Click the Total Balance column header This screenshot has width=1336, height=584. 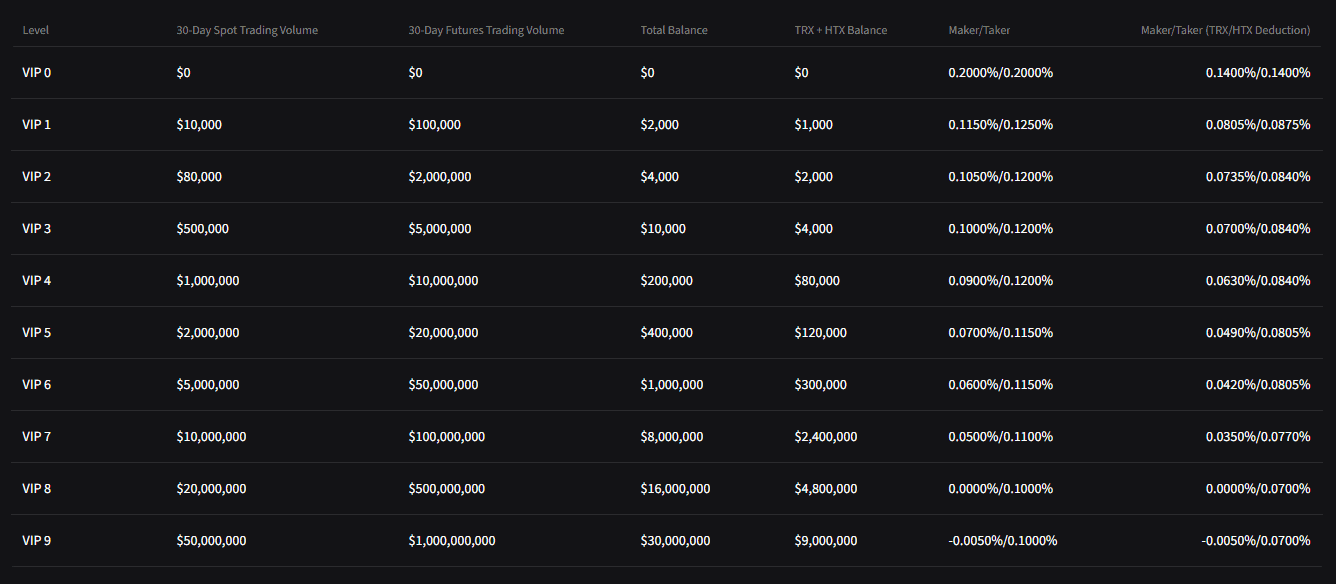tap(674, 30)
